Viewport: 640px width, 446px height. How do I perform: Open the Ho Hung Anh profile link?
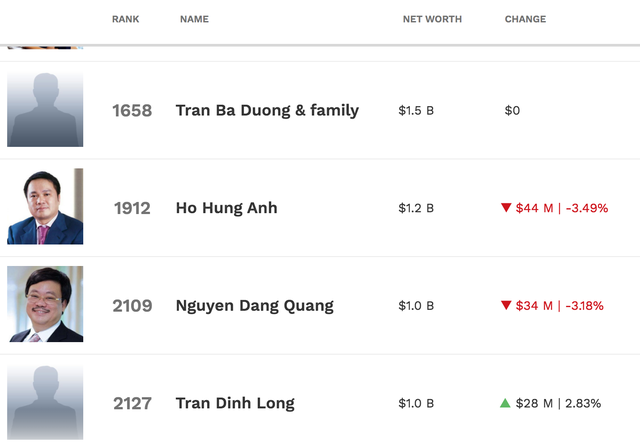point(226,208)
